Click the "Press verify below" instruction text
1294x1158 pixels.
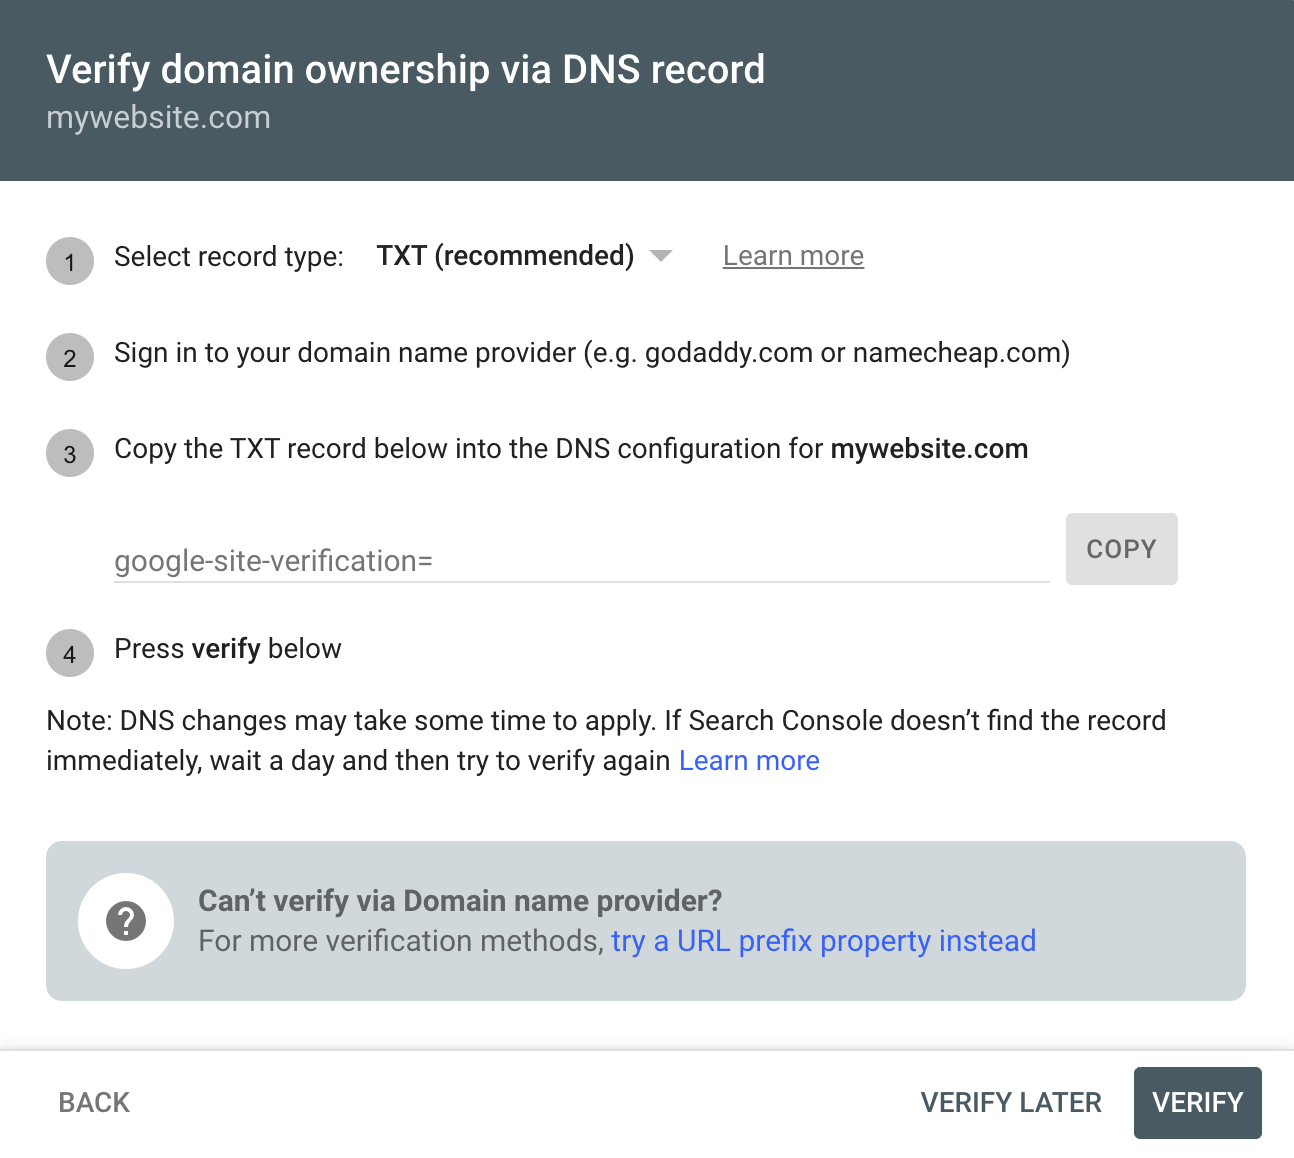[x=228, y=649]
